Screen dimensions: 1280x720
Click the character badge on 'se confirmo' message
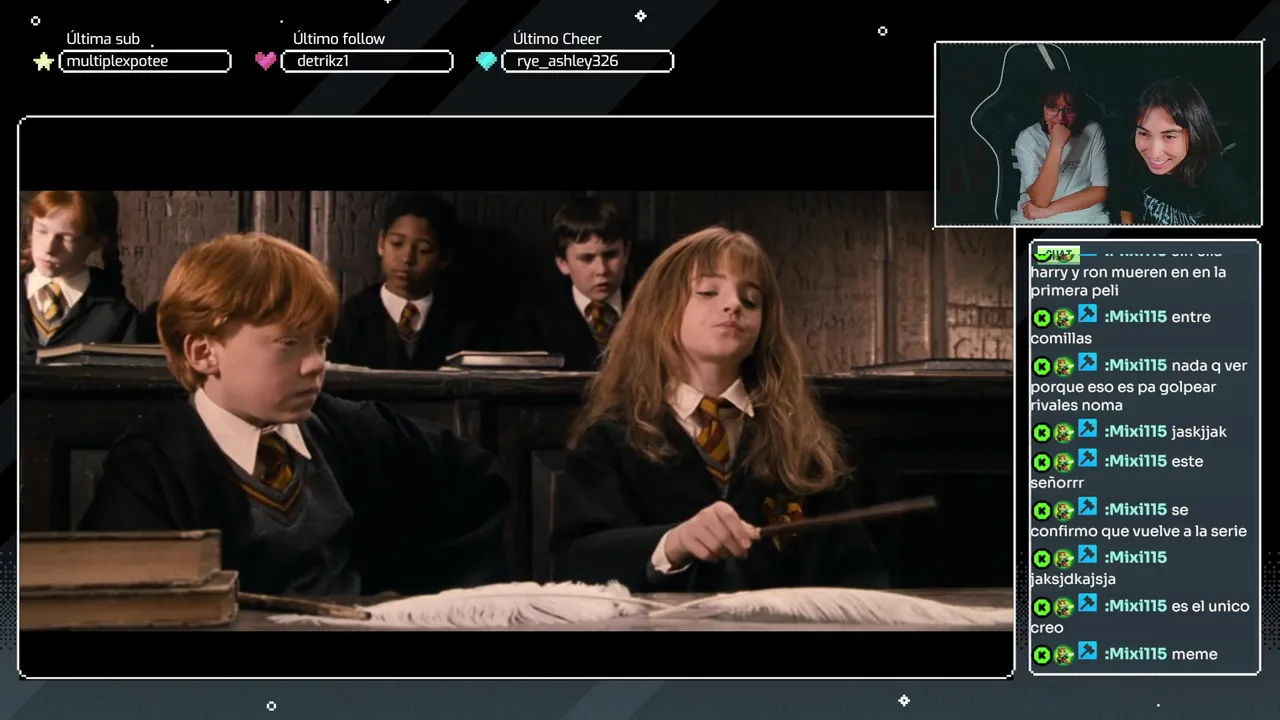coord(1064,511)
